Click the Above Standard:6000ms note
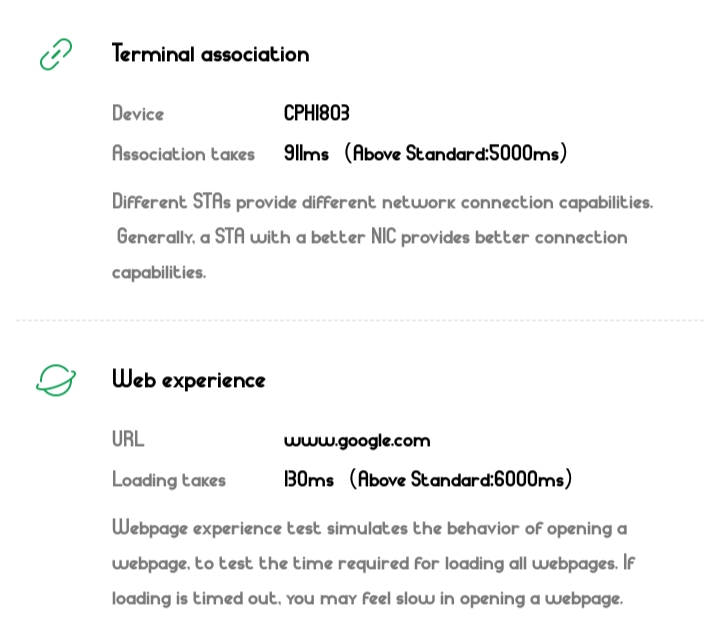The width and height of the screenshot is (719, 628). click(x=461, y=480)
